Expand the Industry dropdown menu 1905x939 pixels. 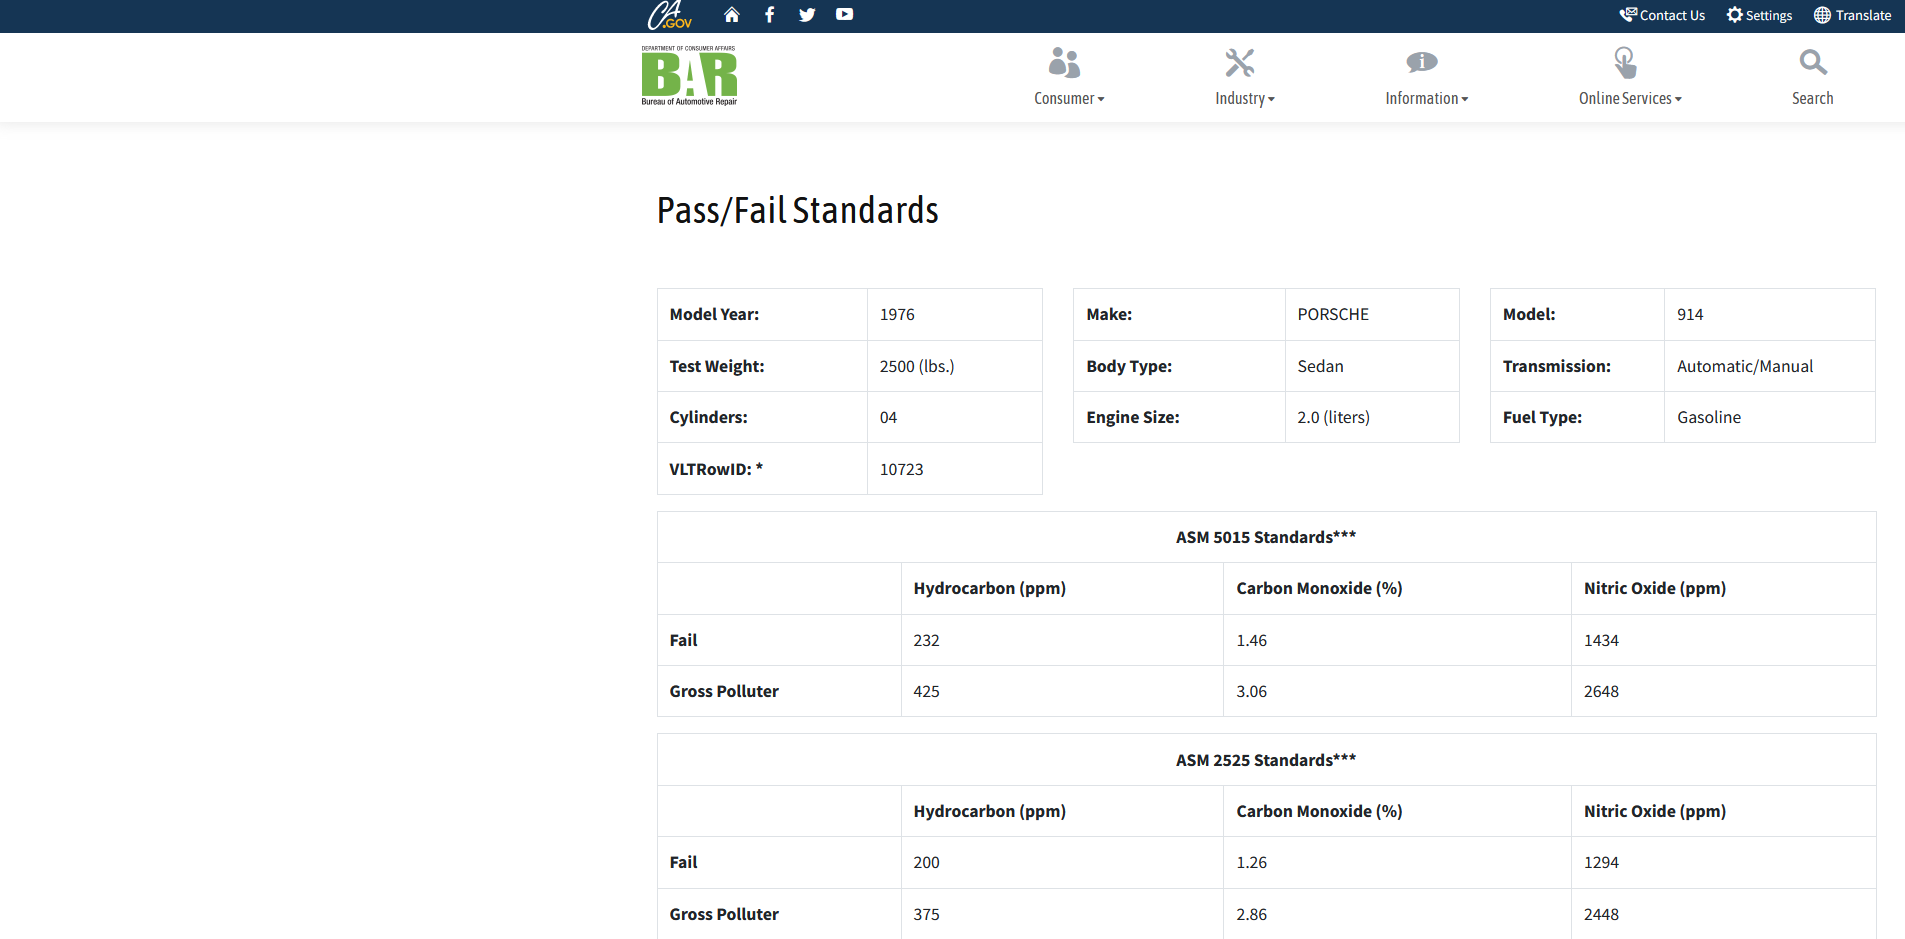(x=1245, y=99)
